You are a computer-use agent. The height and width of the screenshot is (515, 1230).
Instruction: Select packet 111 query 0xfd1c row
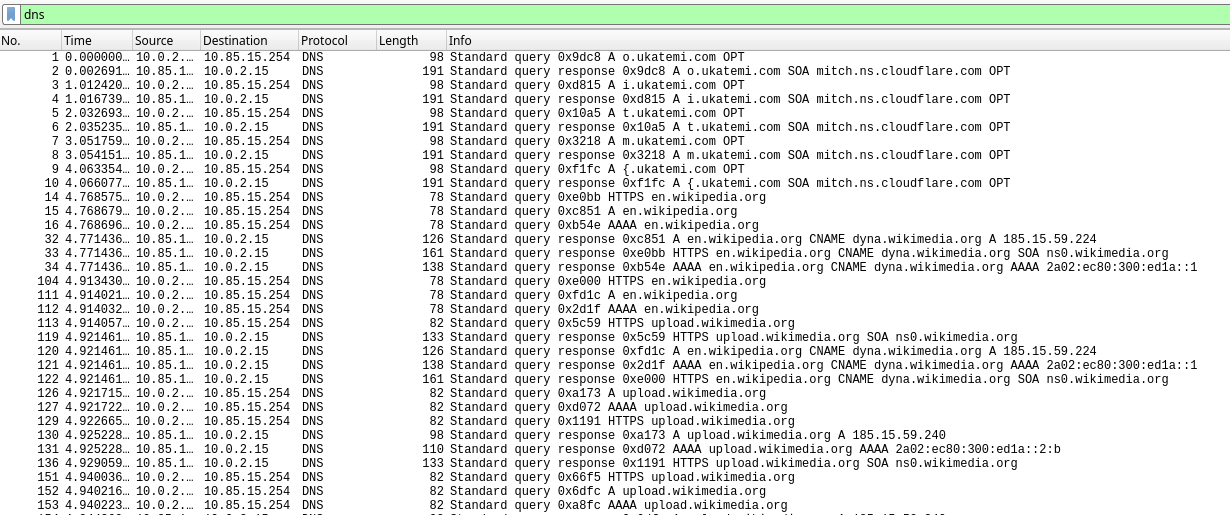pyautogui.click(x=615, y=296)
